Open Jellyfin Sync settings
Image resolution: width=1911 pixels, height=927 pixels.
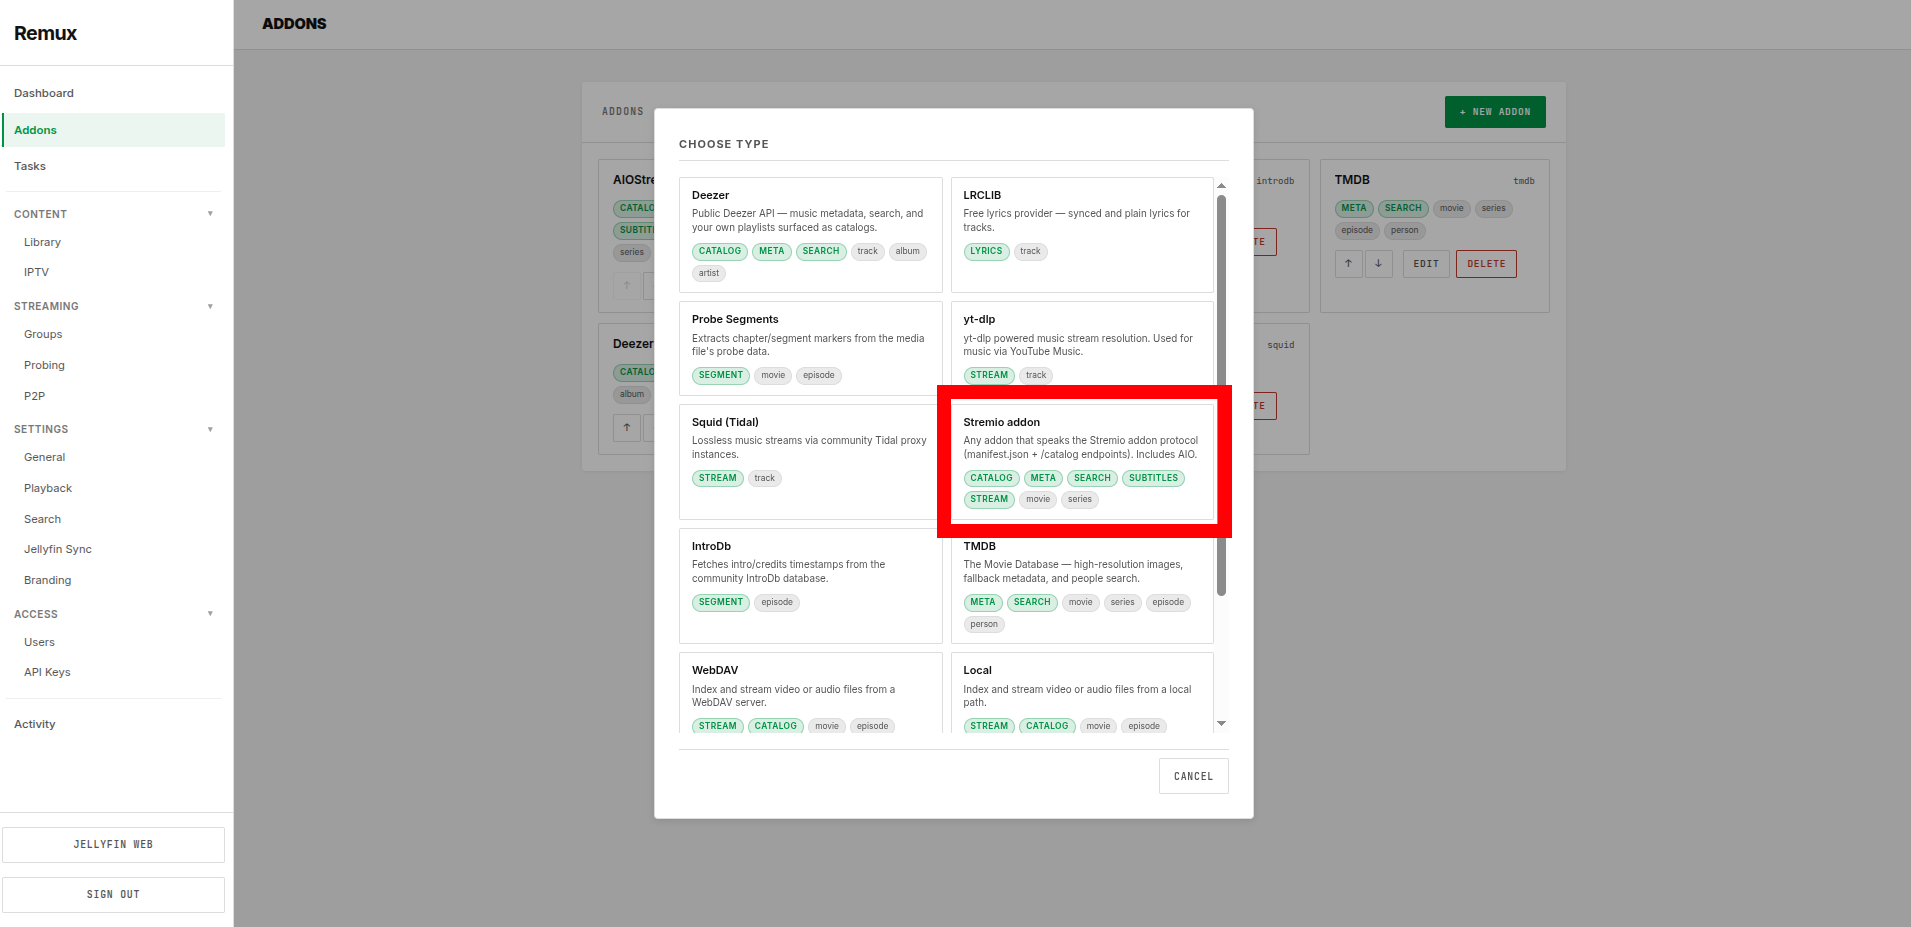[x=58, y=549]
